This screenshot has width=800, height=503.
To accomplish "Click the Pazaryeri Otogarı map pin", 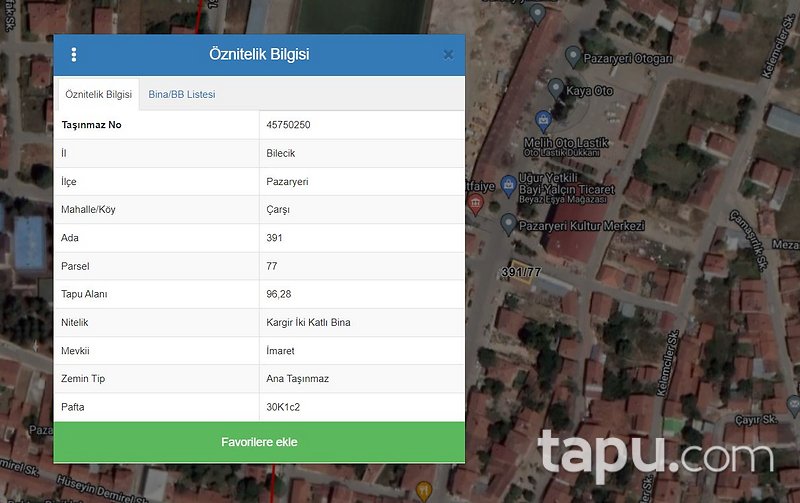I will click(573, 56).
